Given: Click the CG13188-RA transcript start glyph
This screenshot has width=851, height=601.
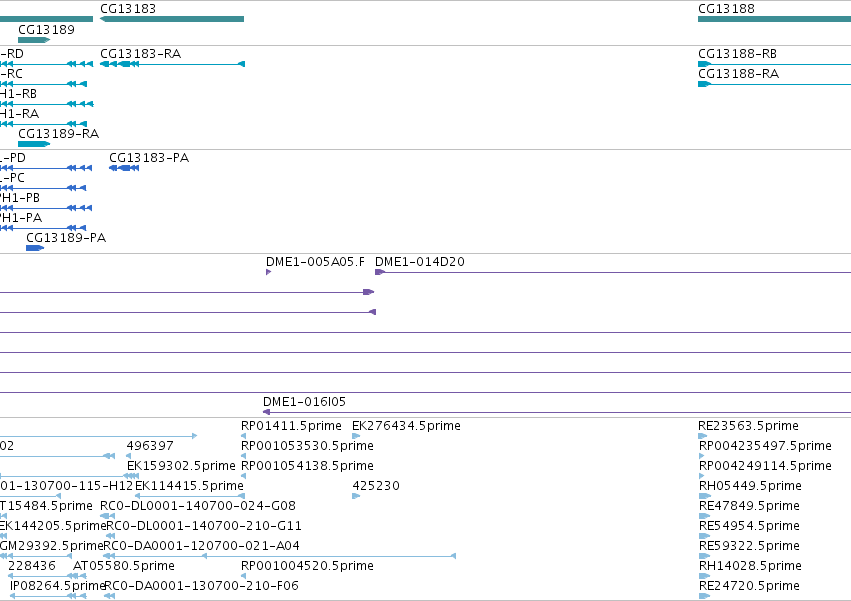Looking at the screenshot, I should pos(704,84).
